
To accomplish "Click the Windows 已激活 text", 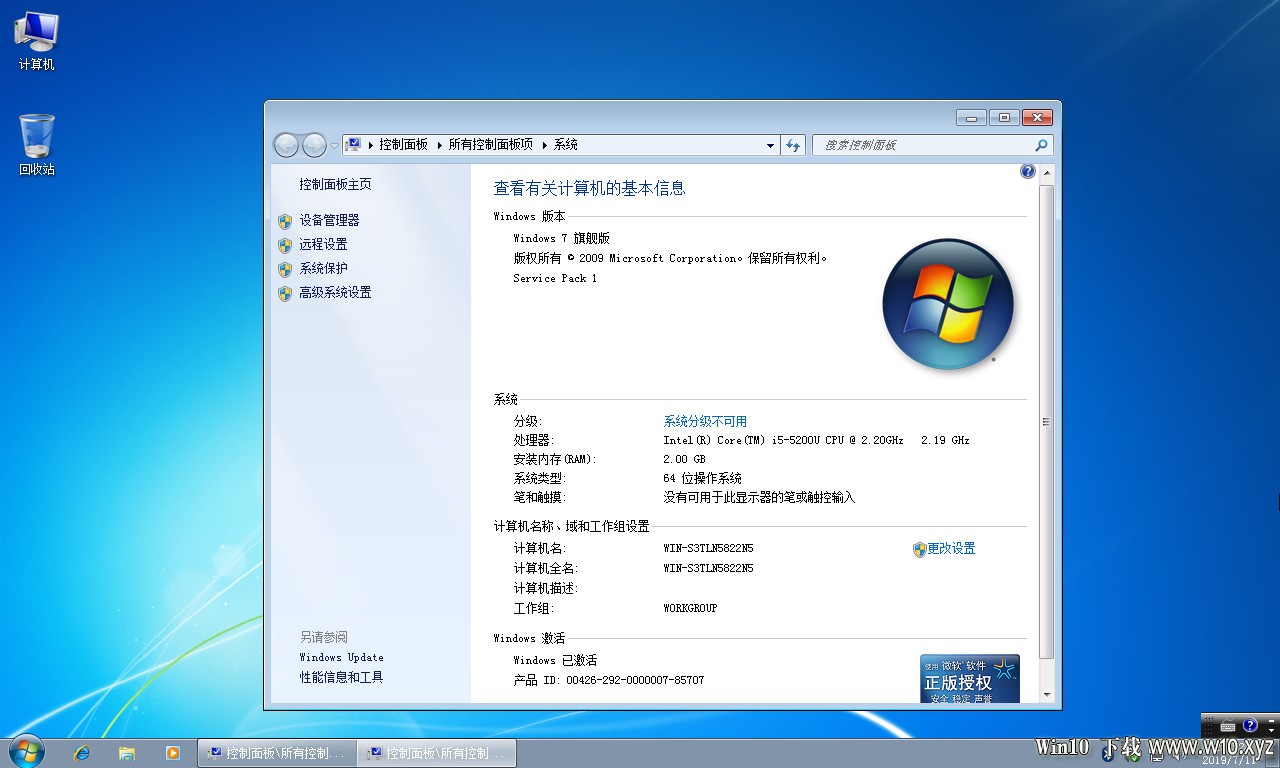I will (x=555, y=660).
